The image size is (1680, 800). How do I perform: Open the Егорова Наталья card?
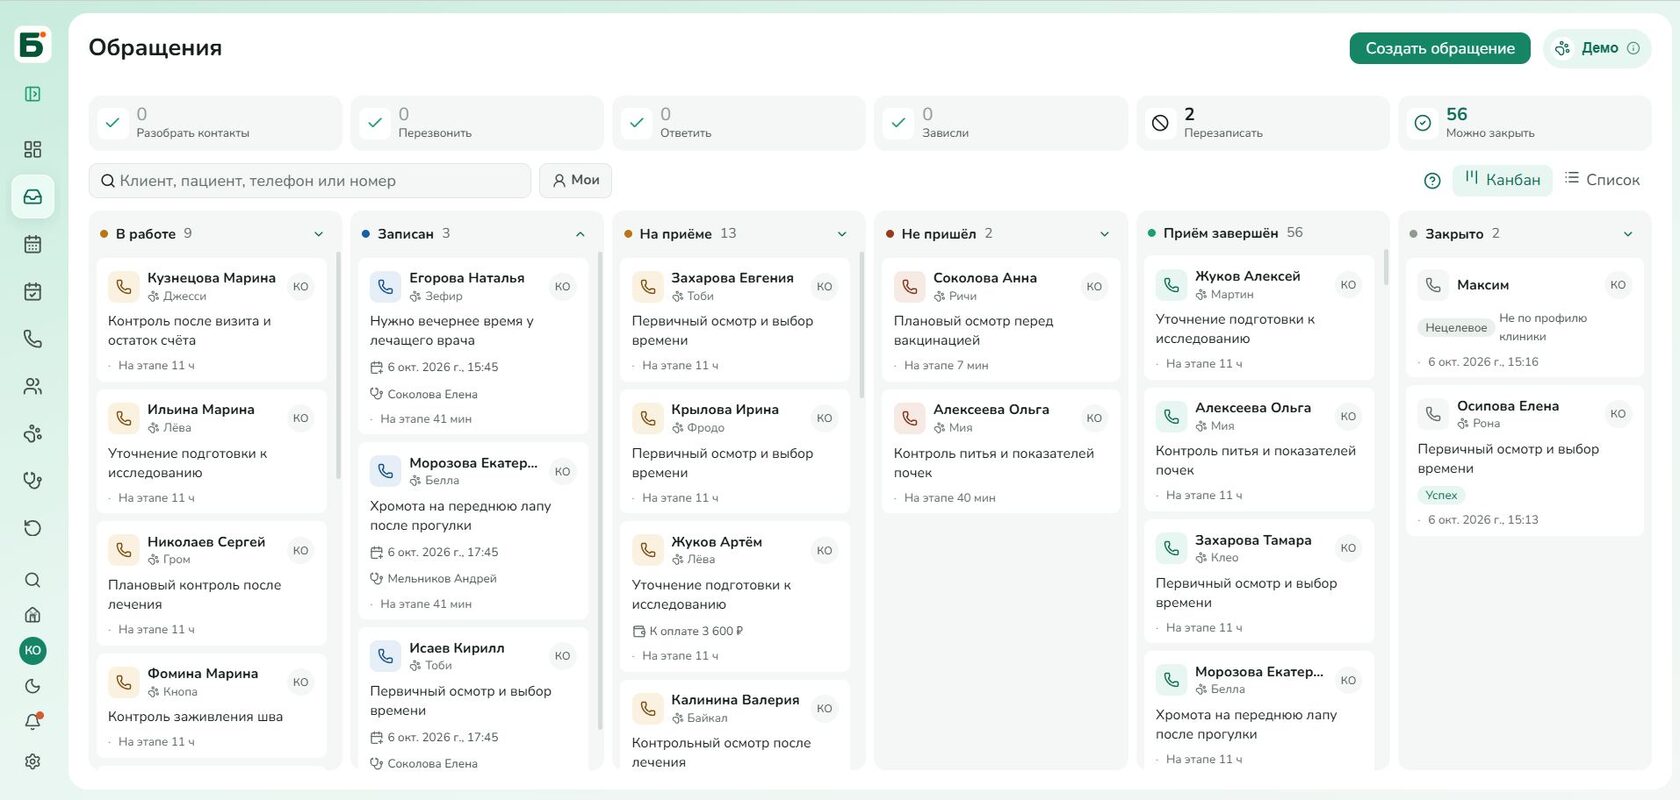tap(473, 346)
